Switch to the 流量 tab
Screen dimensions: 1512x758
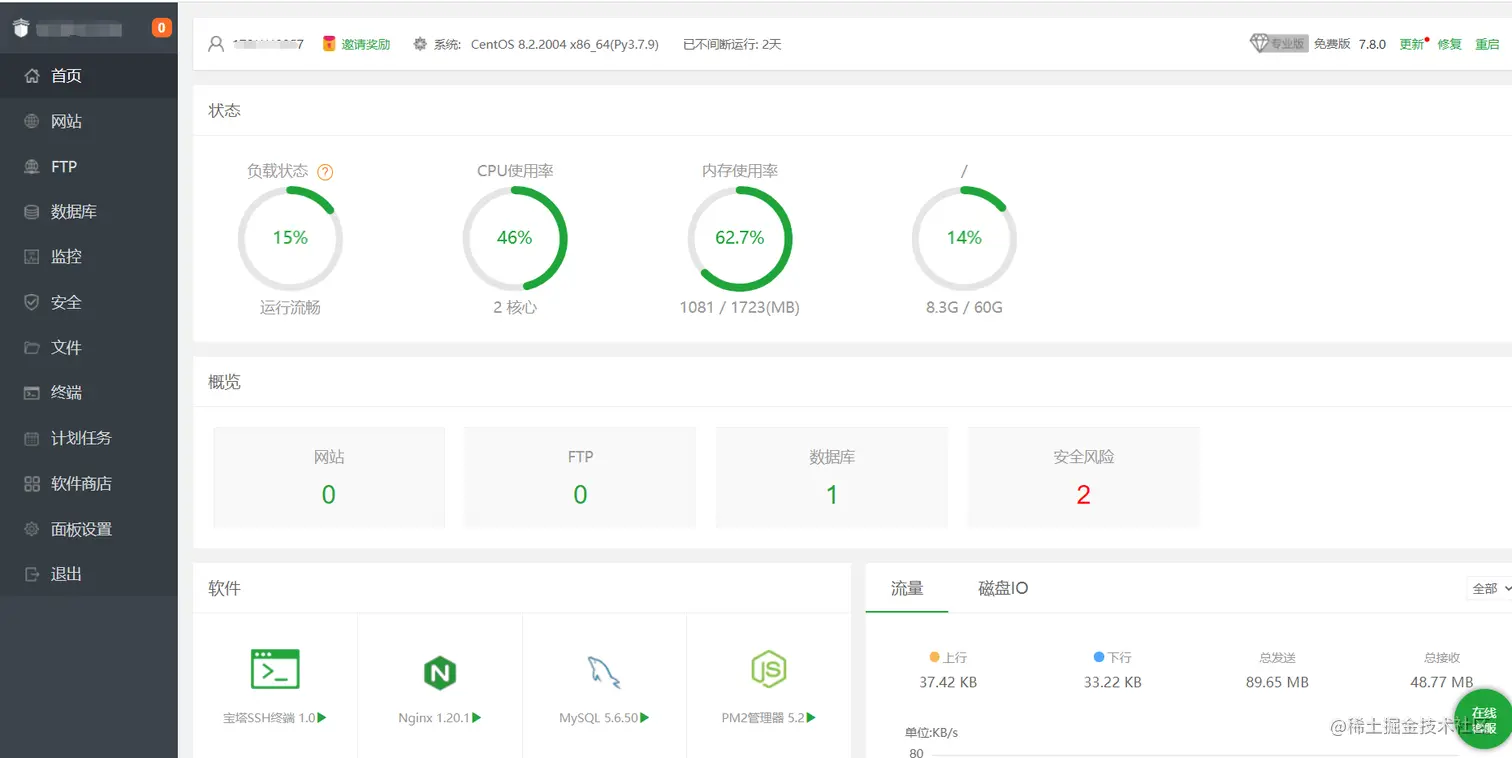907,588
